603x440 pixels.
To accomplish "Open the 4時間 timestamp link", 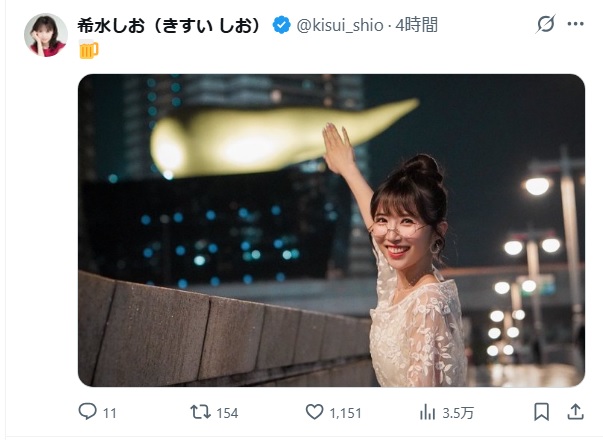I will [416, 25].
